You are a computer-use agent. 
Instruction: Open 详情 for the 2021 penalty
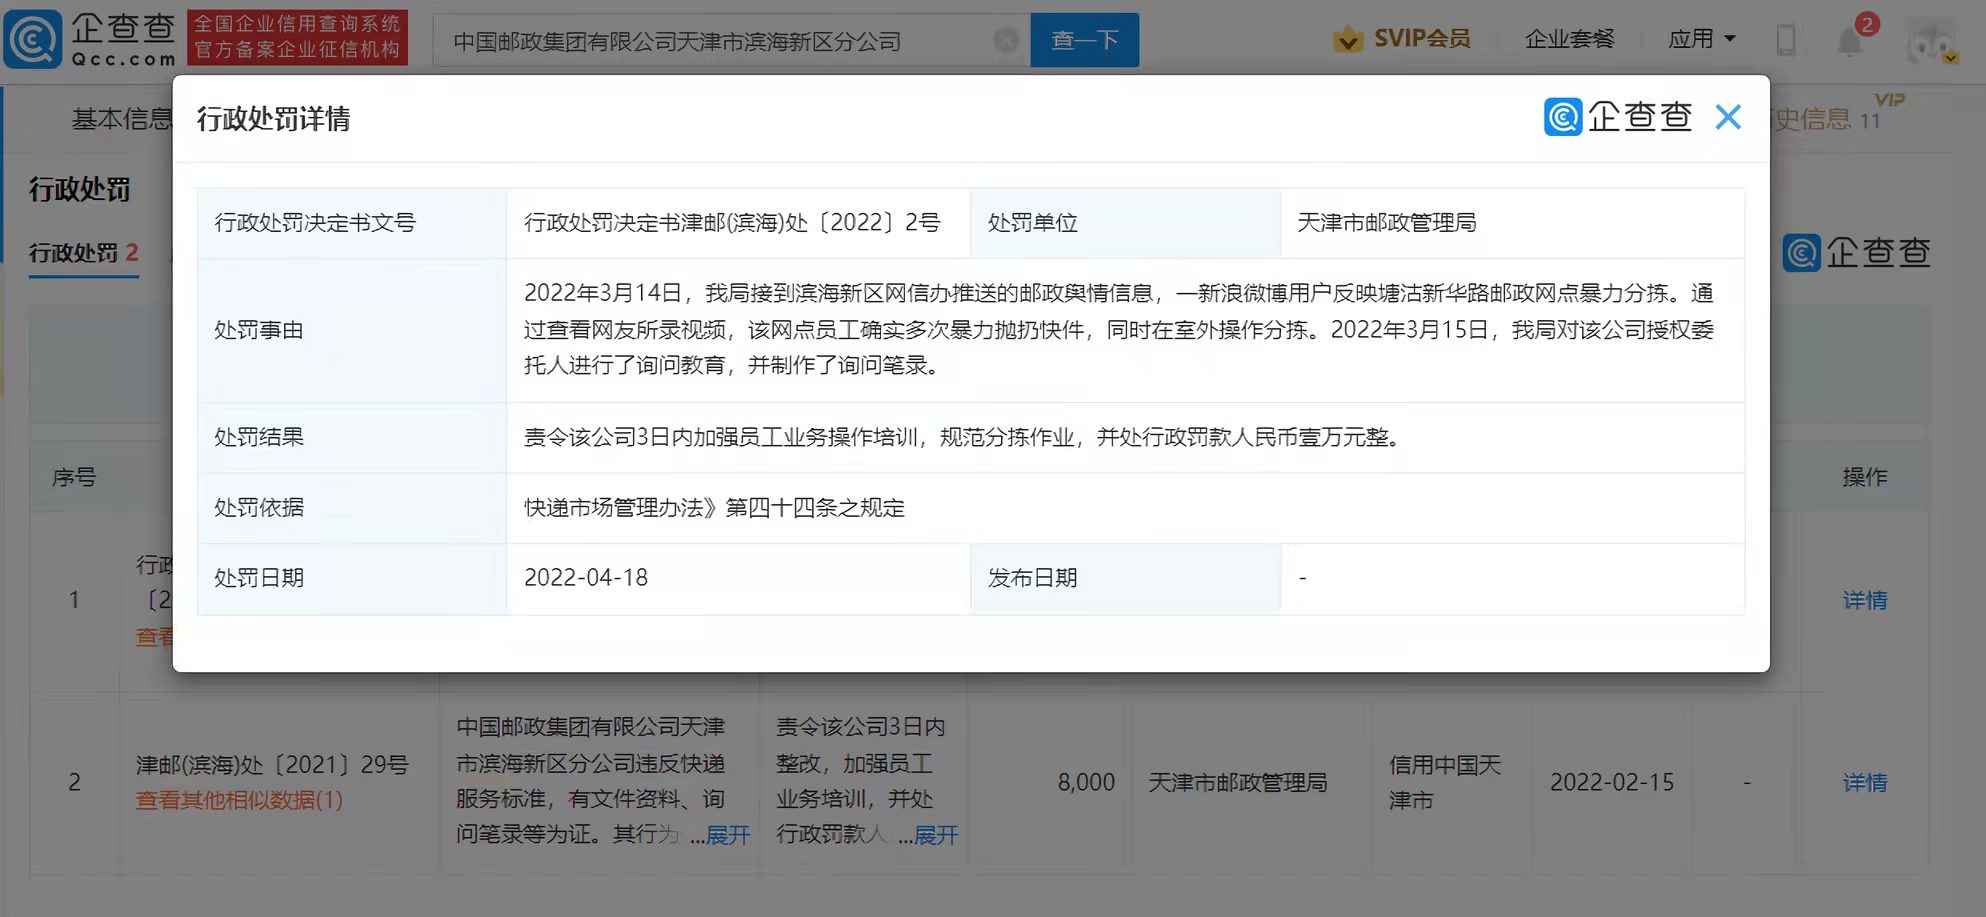(x=1864, y=783)
